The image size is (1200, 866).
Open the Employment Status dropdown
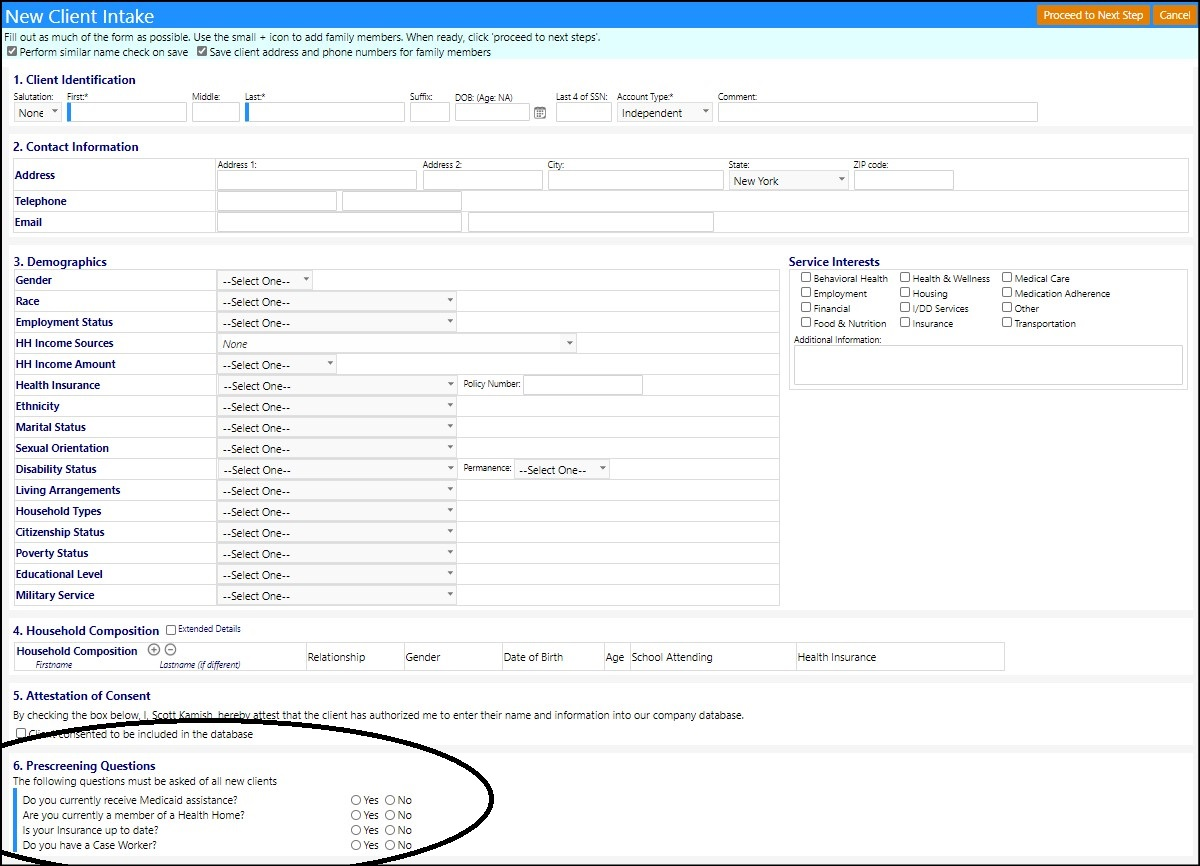click(x=337, y=323)
